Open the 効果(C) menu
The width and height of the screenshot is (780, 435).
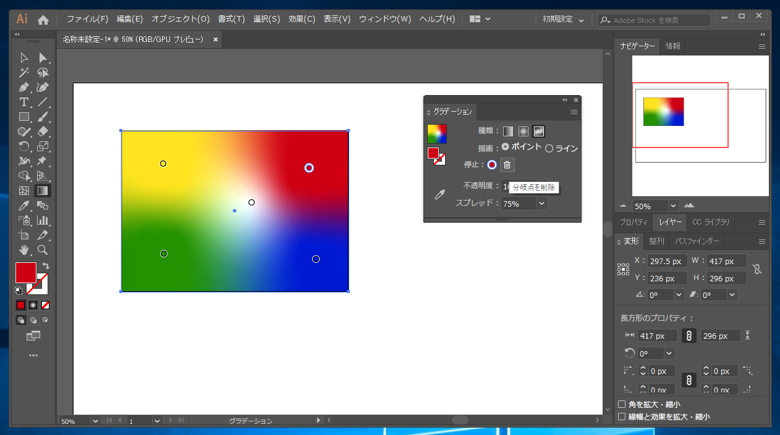point(301,19)
